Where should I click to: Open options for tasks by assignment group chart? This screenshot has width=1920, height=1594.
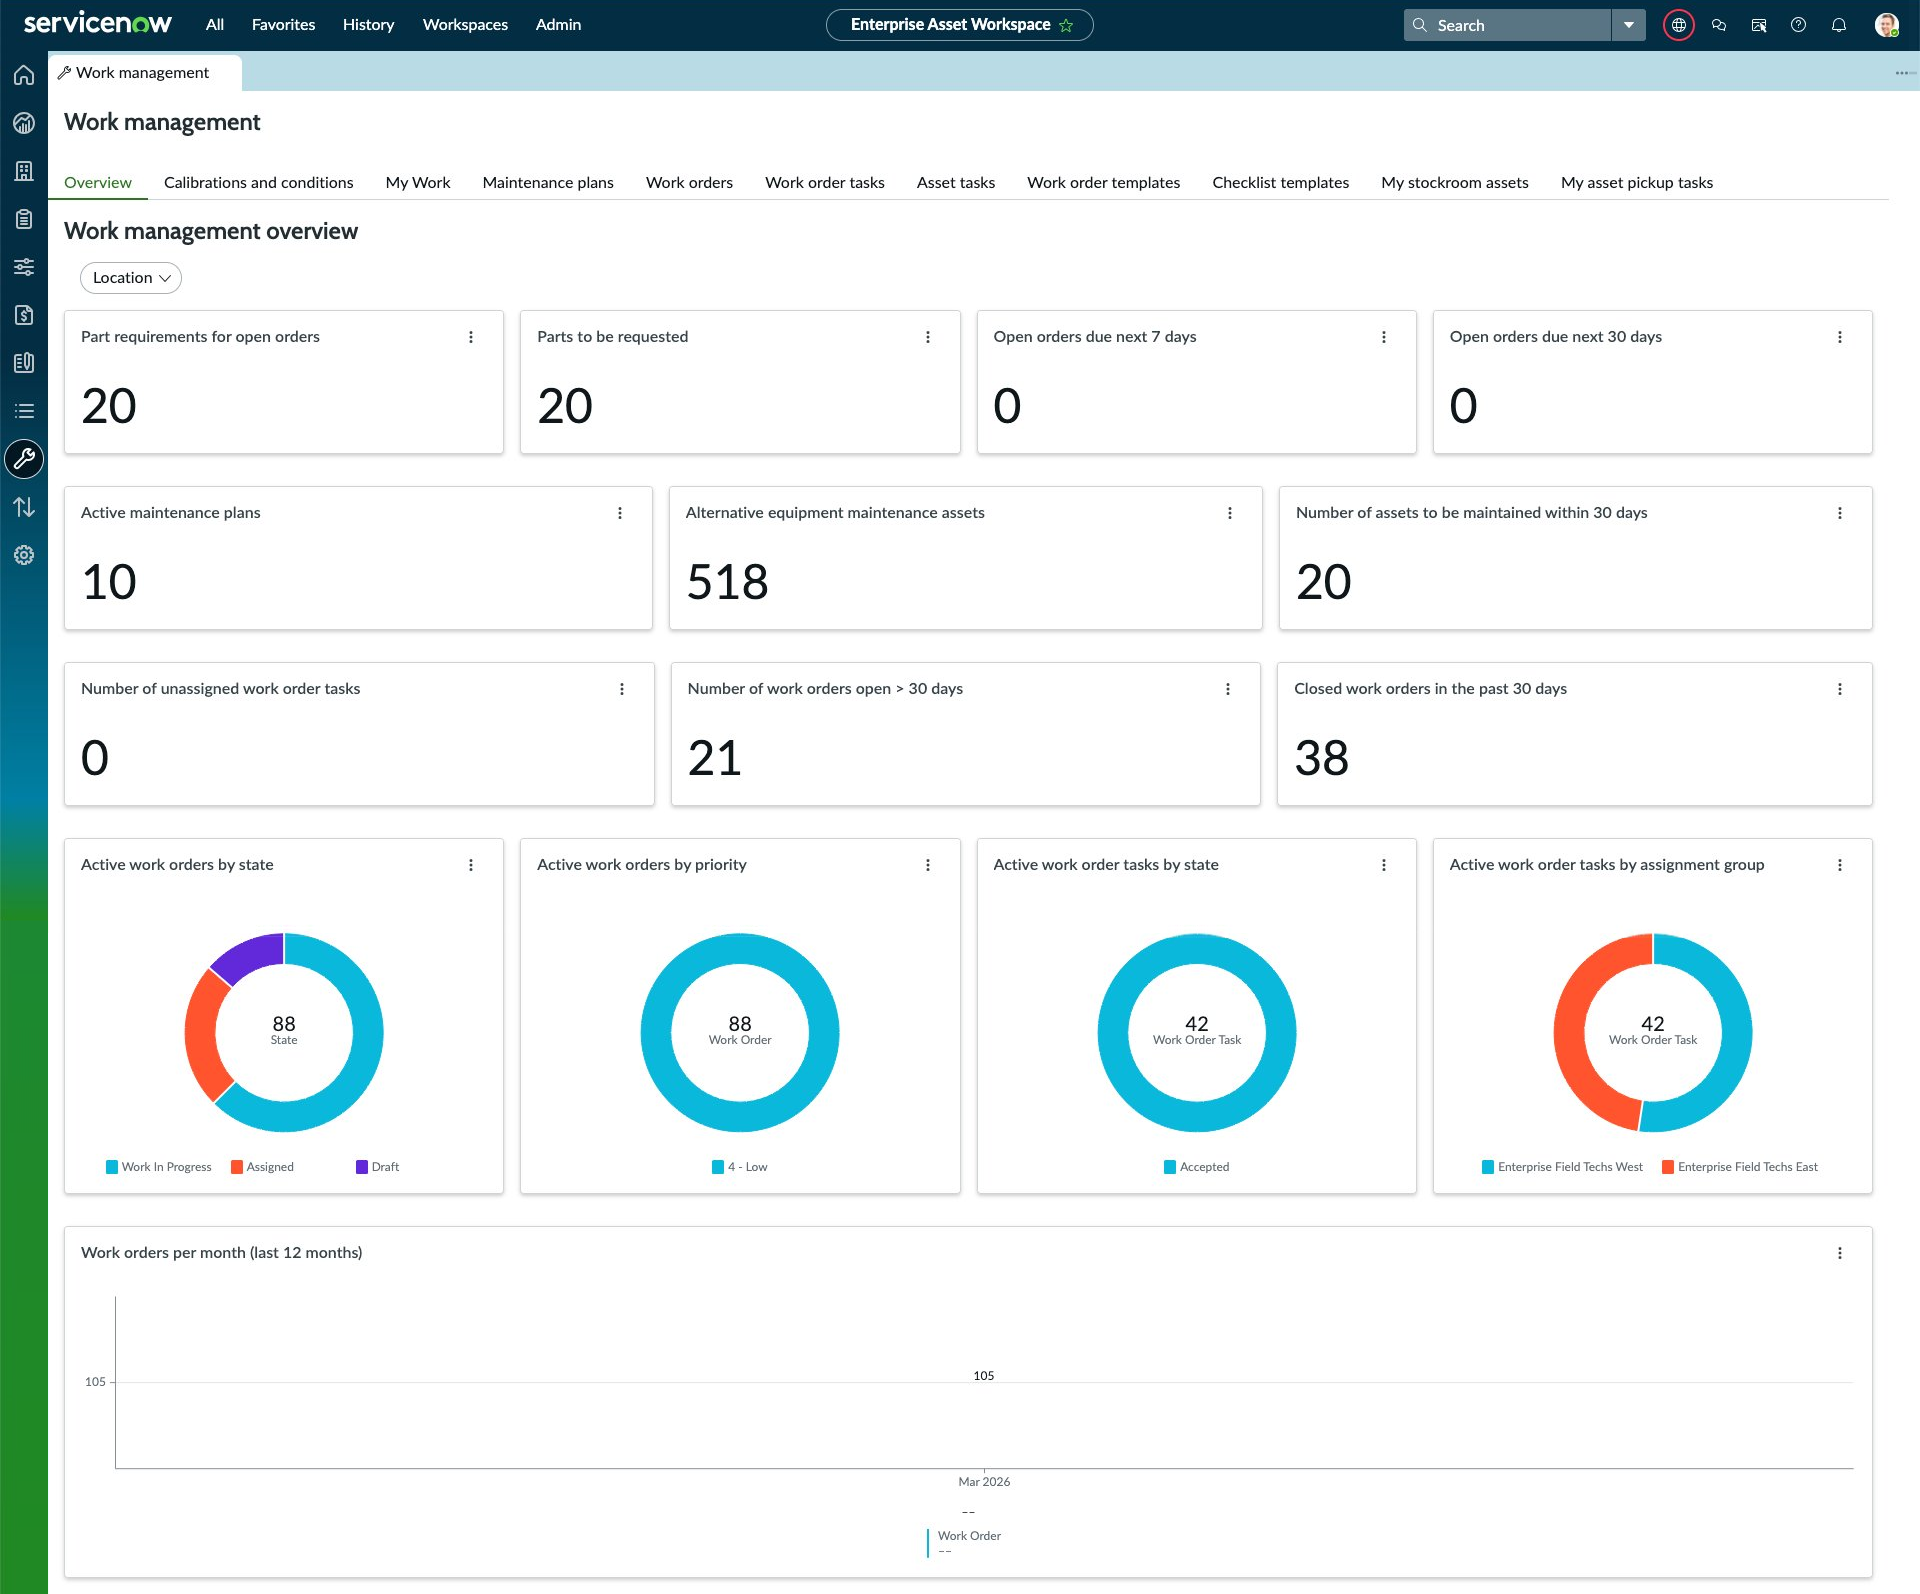pos(1840,865)
